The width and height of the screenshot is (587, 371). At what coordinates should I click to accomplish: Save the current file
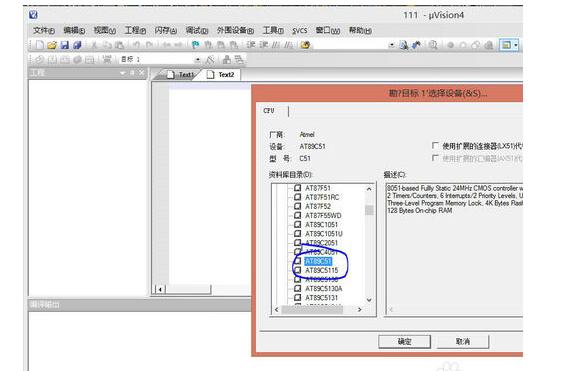(x=64, y=45)
